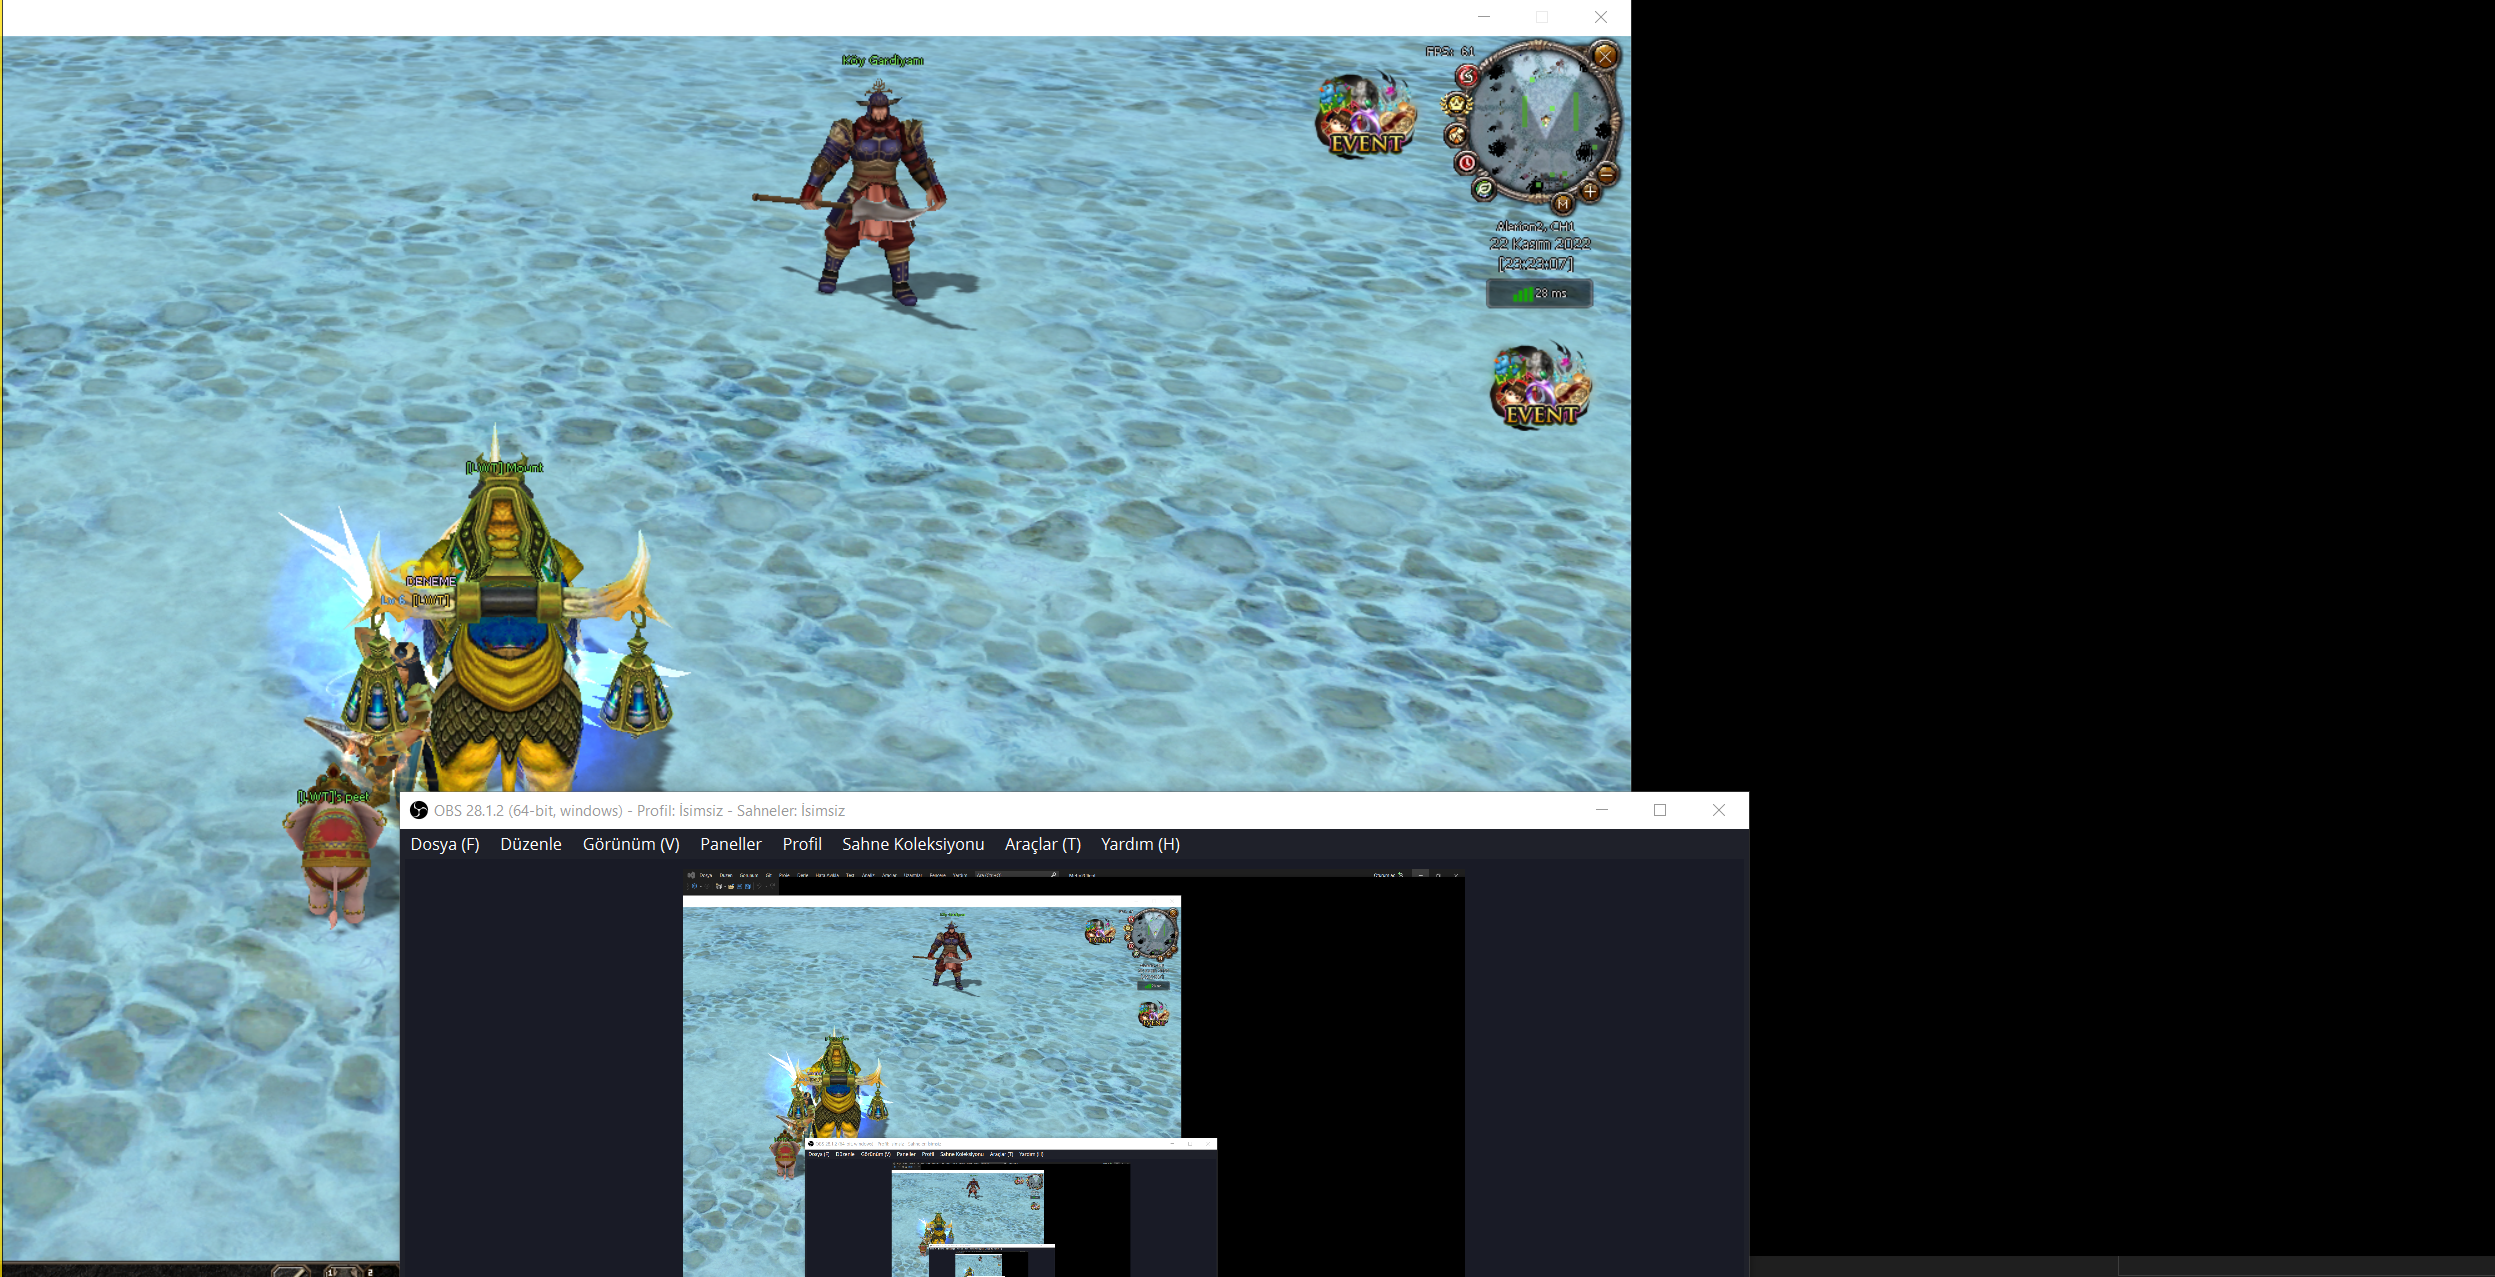Open the red clock icon by minimap

coord(1466,162)
